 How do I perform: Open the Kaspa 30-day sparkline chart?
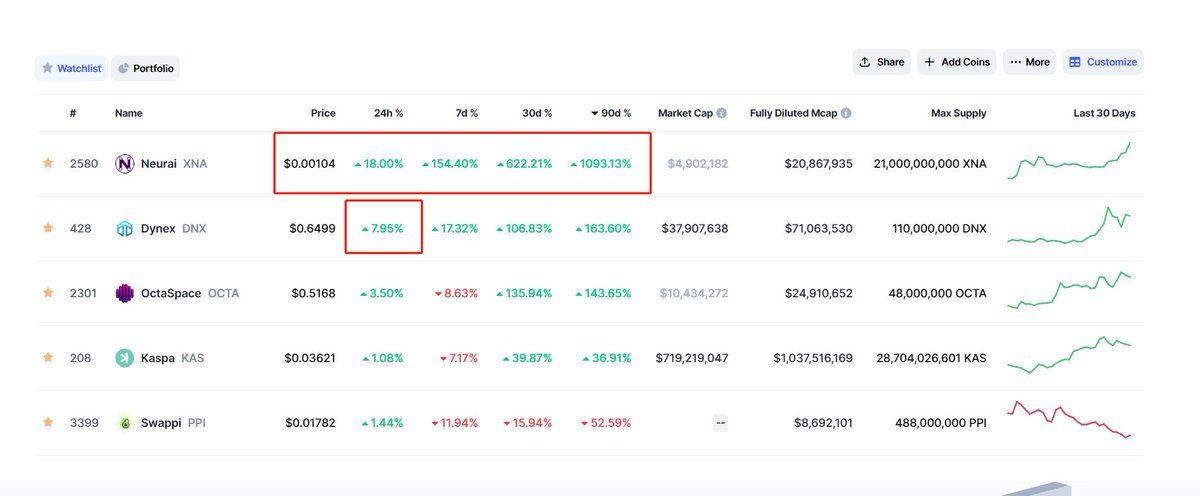(x=1069, y=355)
